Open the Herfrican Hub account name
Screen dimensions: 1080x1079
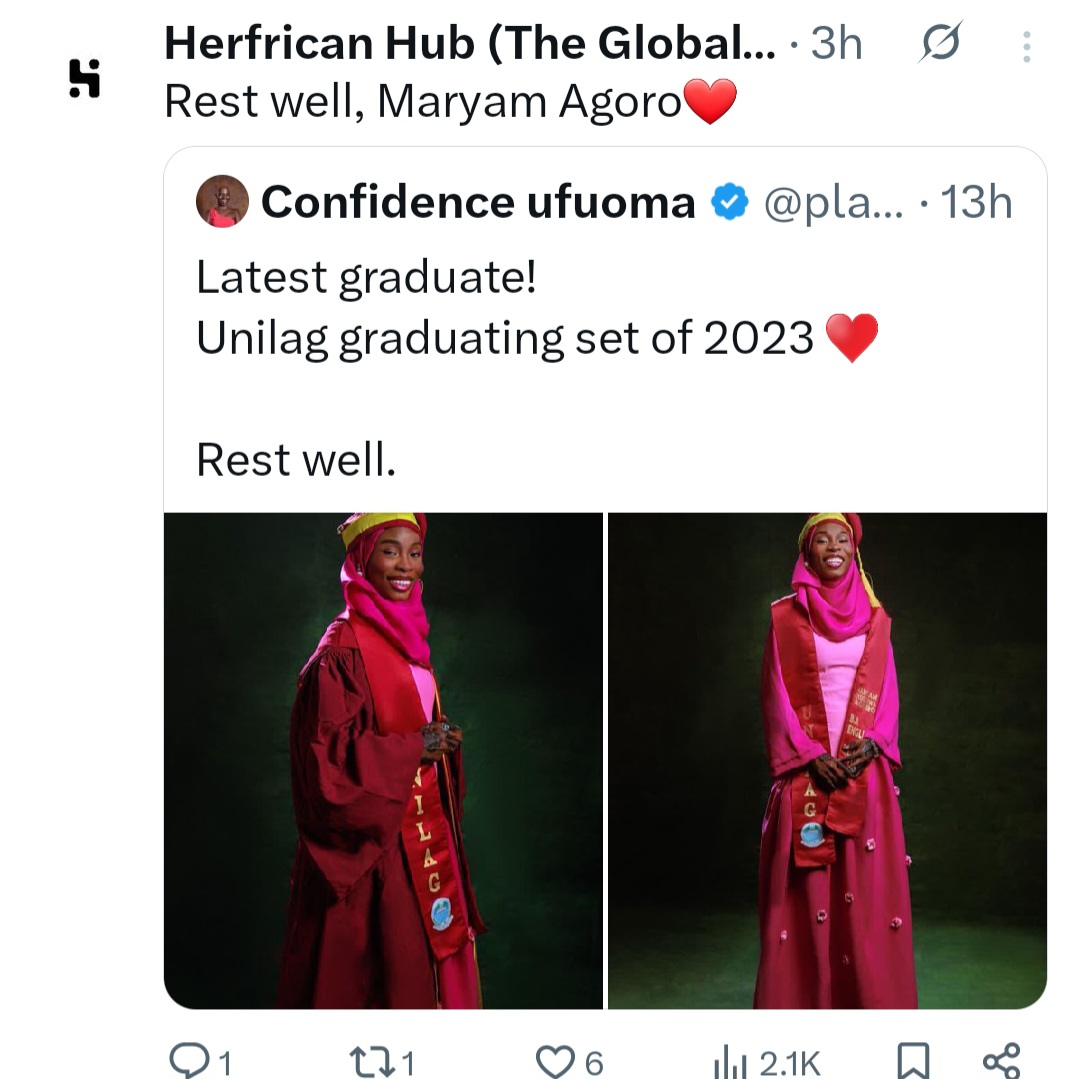(x=468, y=44)
